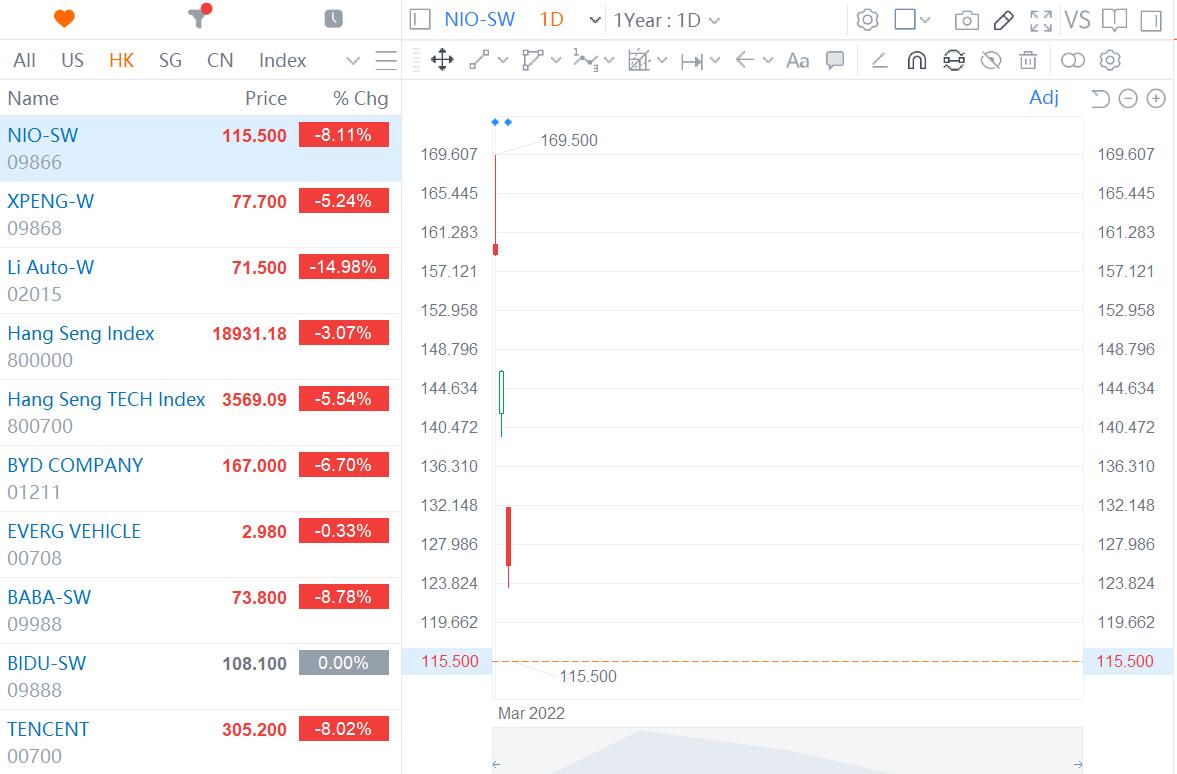Toggle the Adj price adjustment mode
Screen dimensions: 1177x774
click(x=1044, y=97)
